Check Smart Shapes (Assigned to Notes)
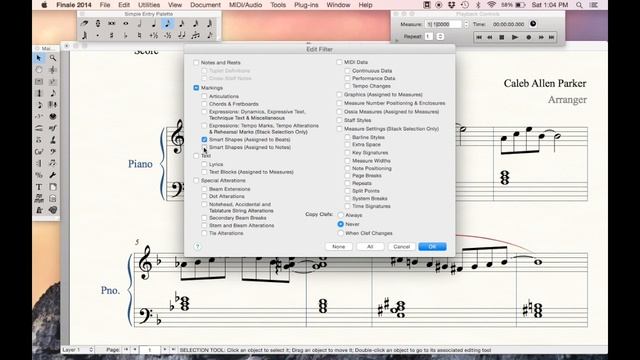 (x=204, y=147)
